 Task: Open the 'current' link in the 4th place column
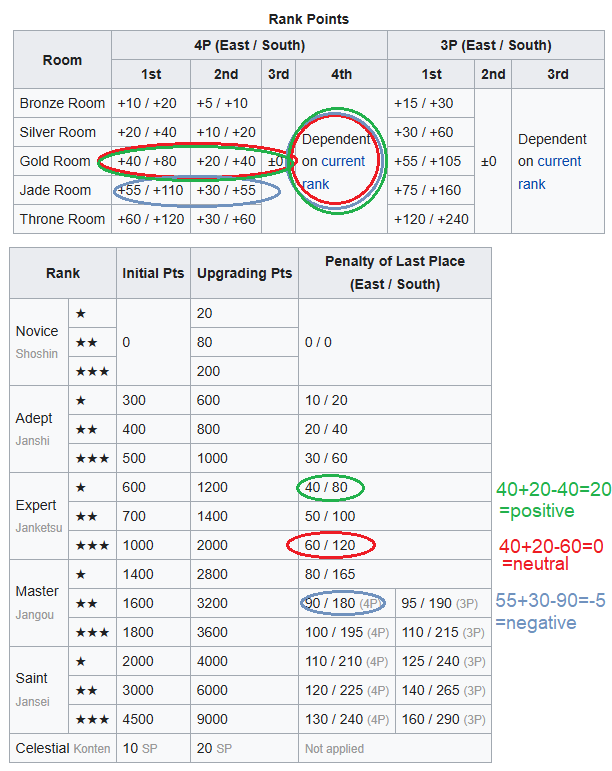pos(343,161)
